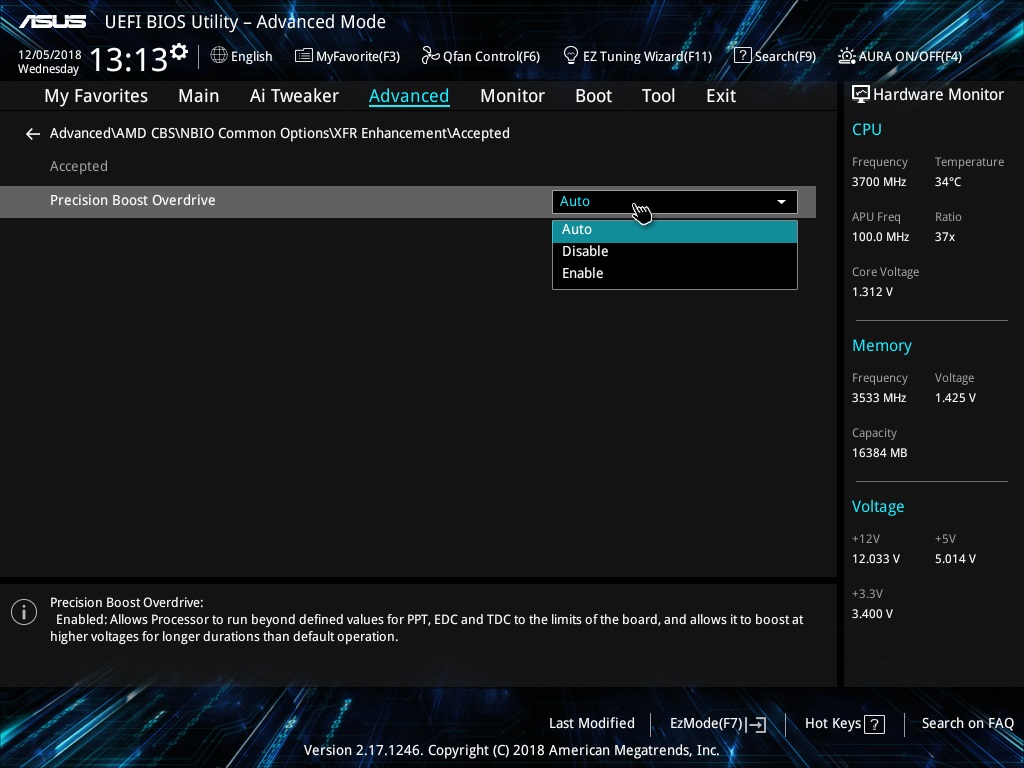The height and width of the screenshot is (768, 1024).
Task: Toggle AURA lighting sun icon
Action: [x=846, y=56]
